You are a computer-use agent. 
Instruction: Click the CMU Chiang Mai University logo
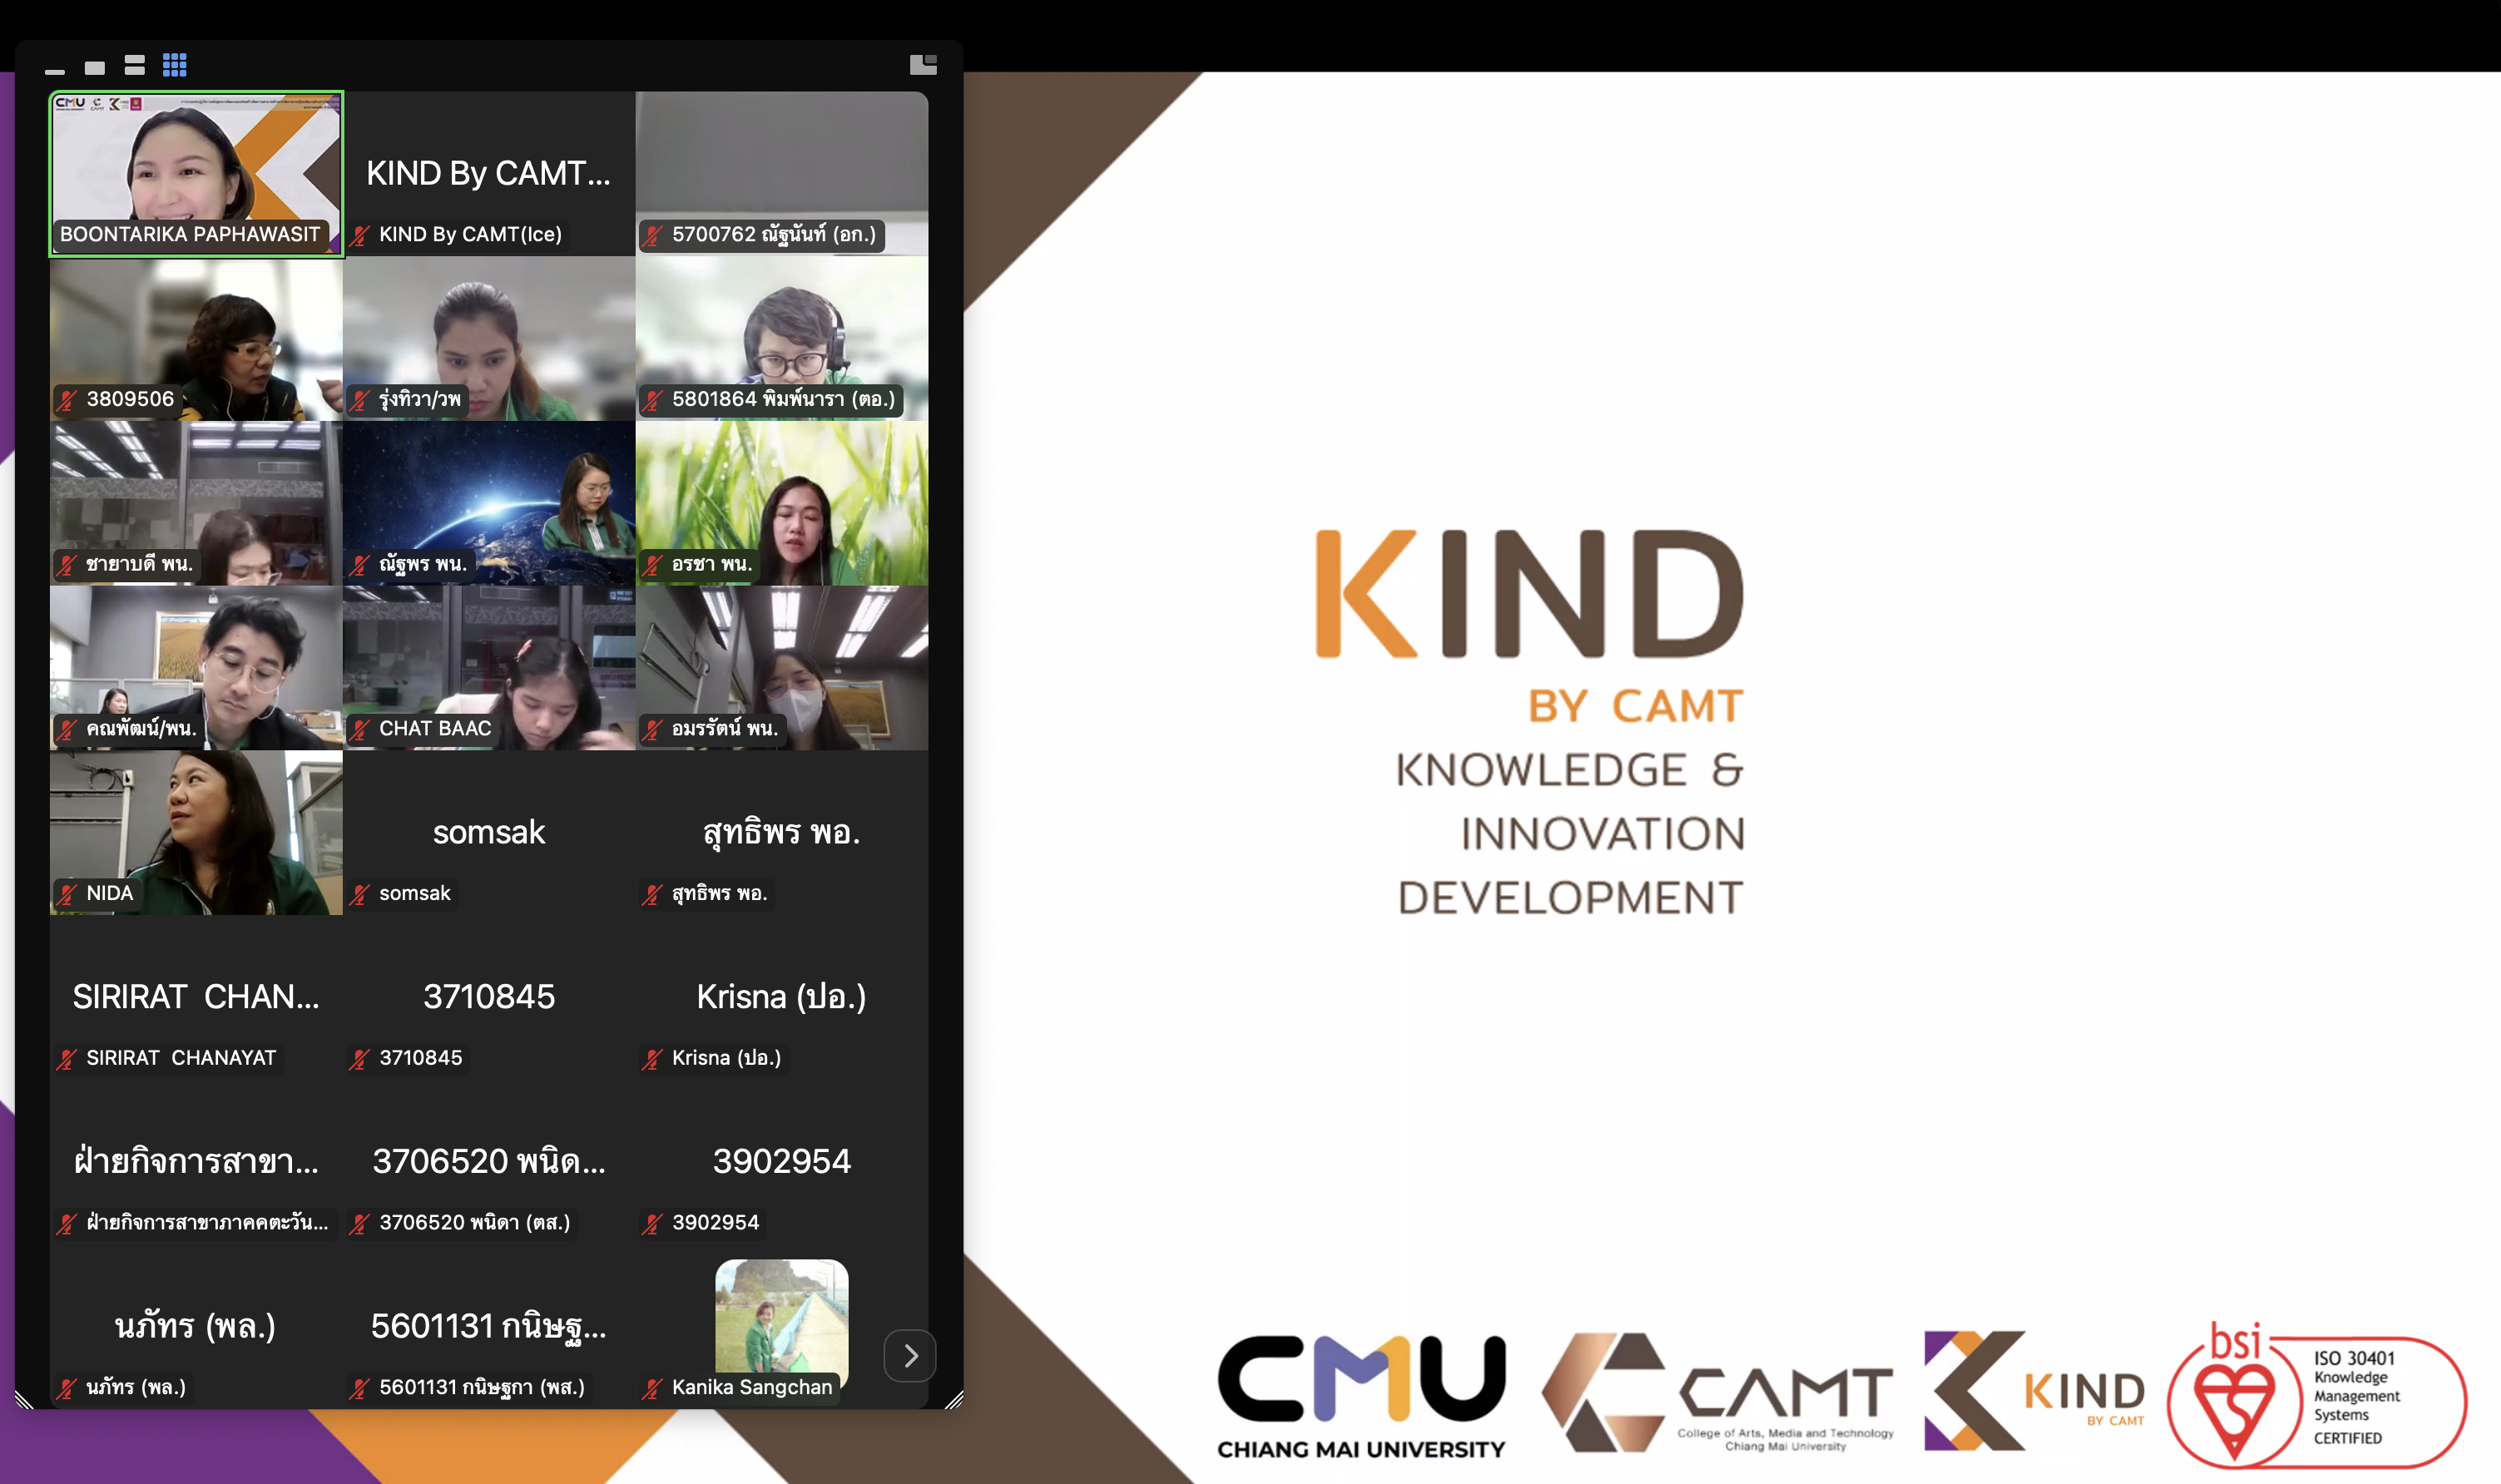pyautogui.click(x=1360, y=1396)
